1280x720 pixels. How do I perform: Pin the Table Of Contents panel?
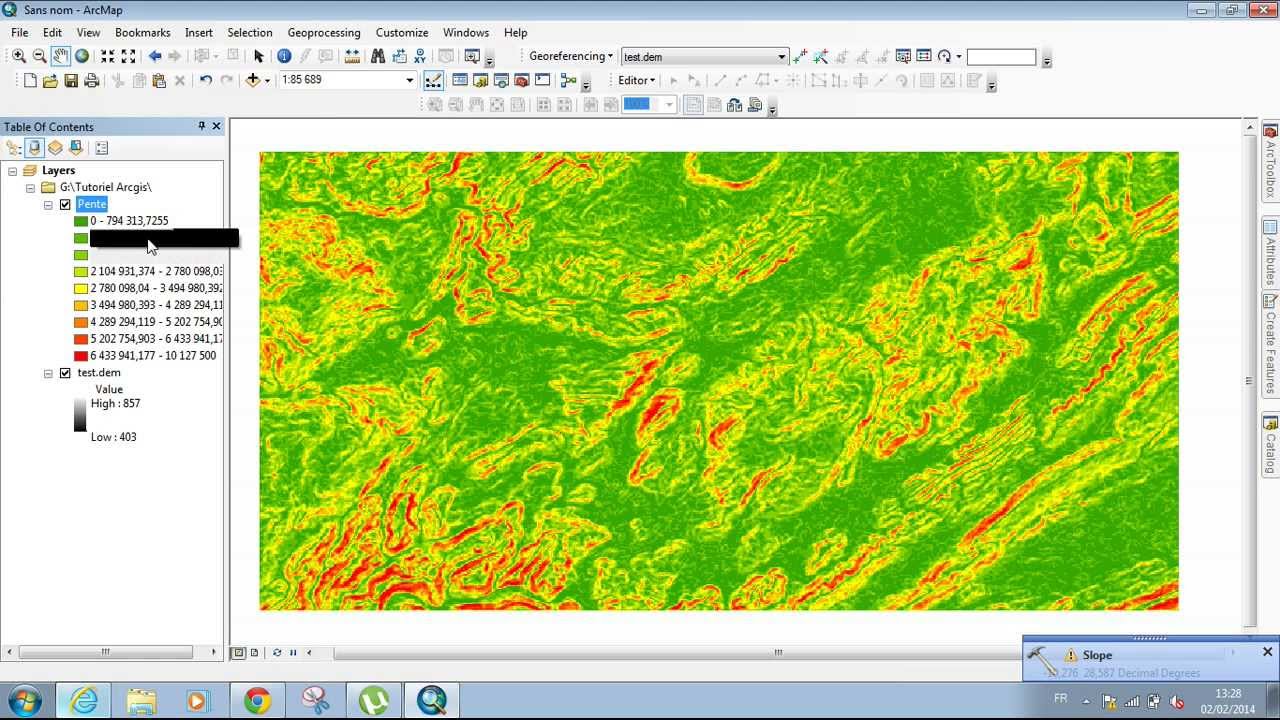tap(200, 126)
